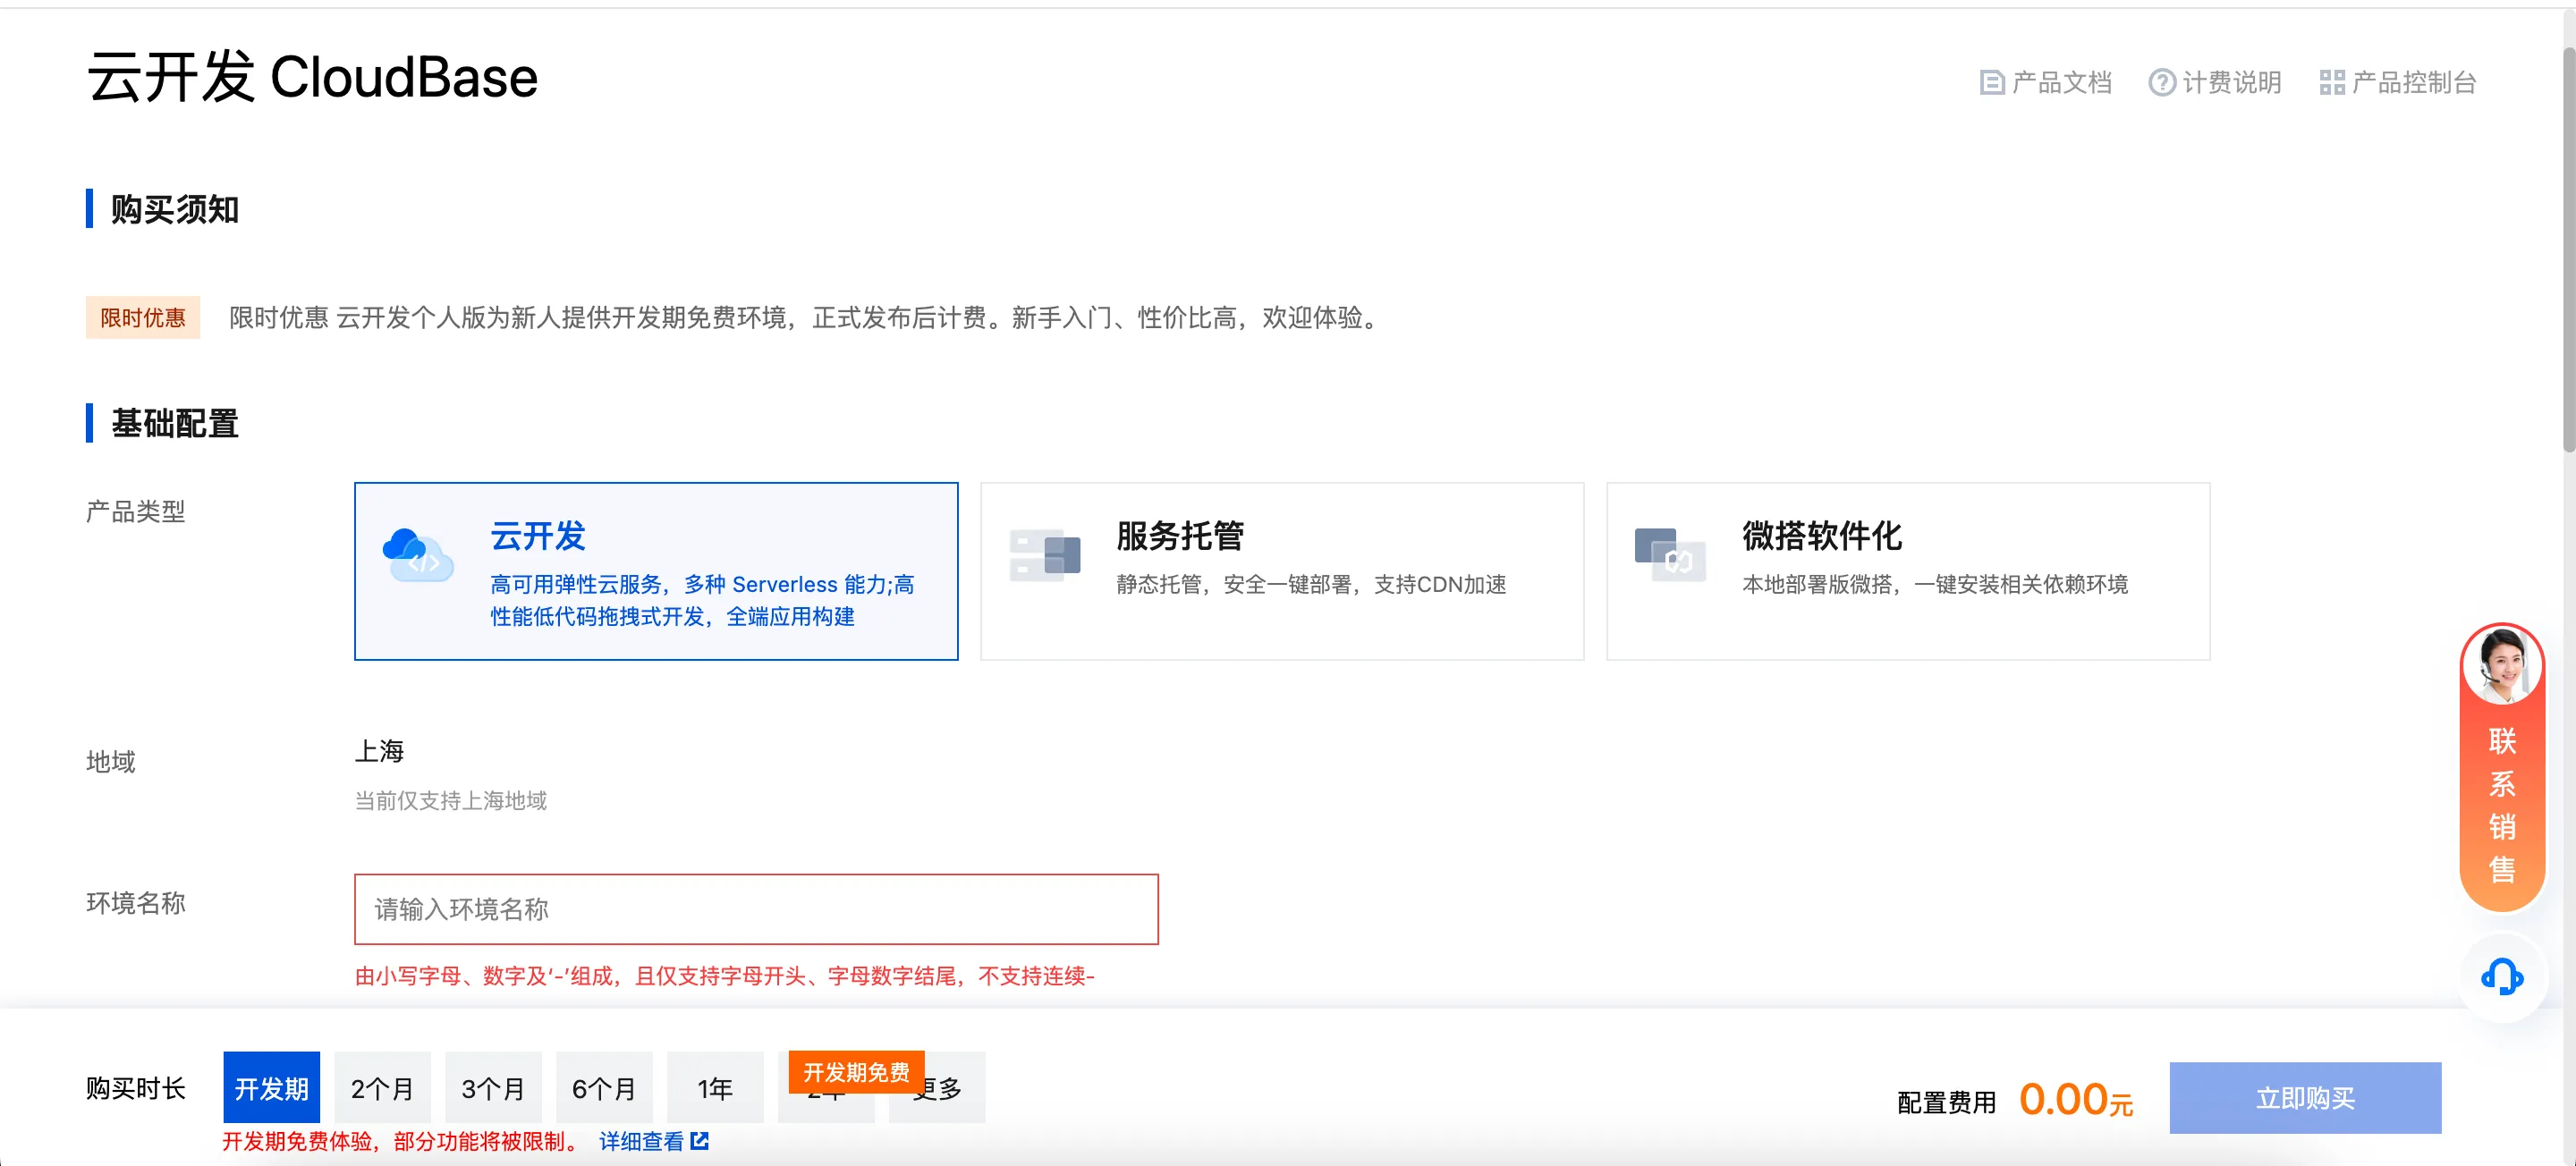Viewport: 2576px width, 1166px height.
Task: Focus the 环境名称 input field
Action: coord(756,909)
